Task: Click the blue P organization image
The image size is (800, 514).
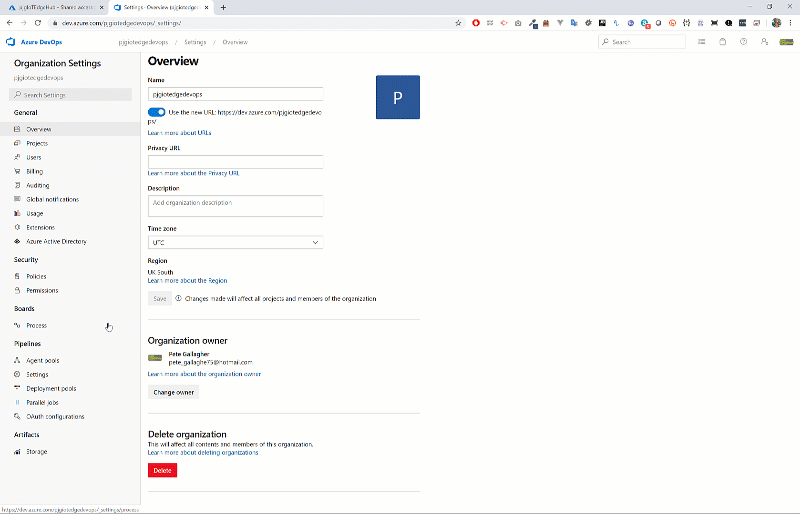Action: coord(398,97)
